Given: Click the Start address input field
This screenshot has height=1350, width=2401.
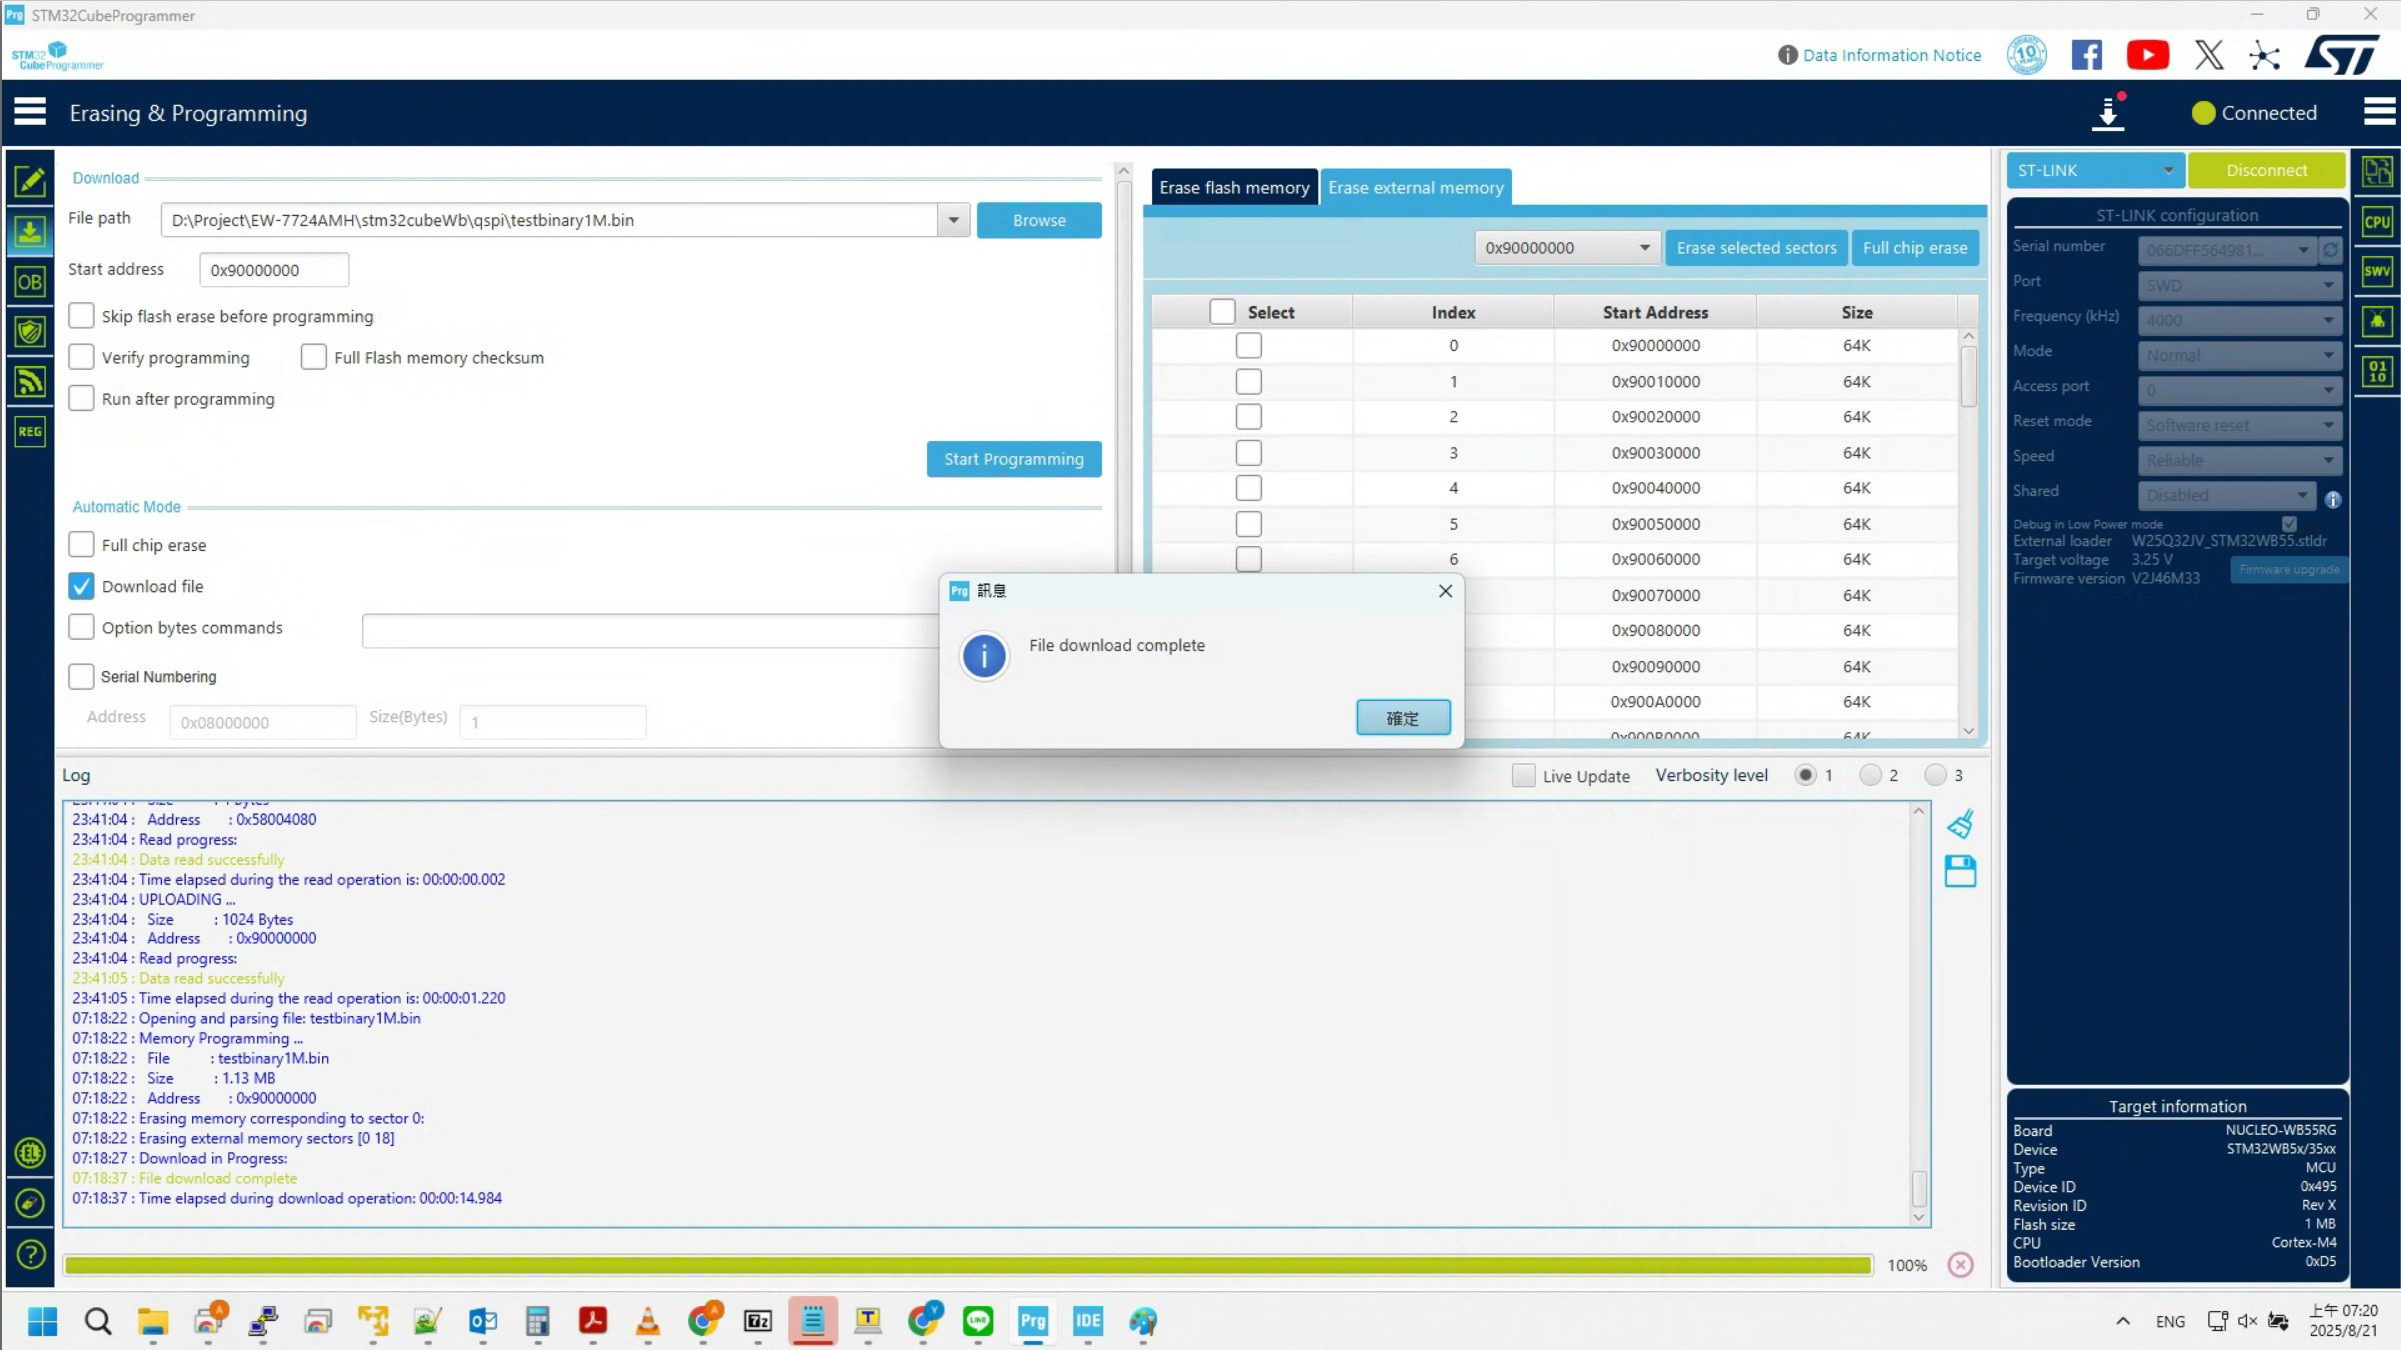Looking at the screenshot, I should 274,270.
